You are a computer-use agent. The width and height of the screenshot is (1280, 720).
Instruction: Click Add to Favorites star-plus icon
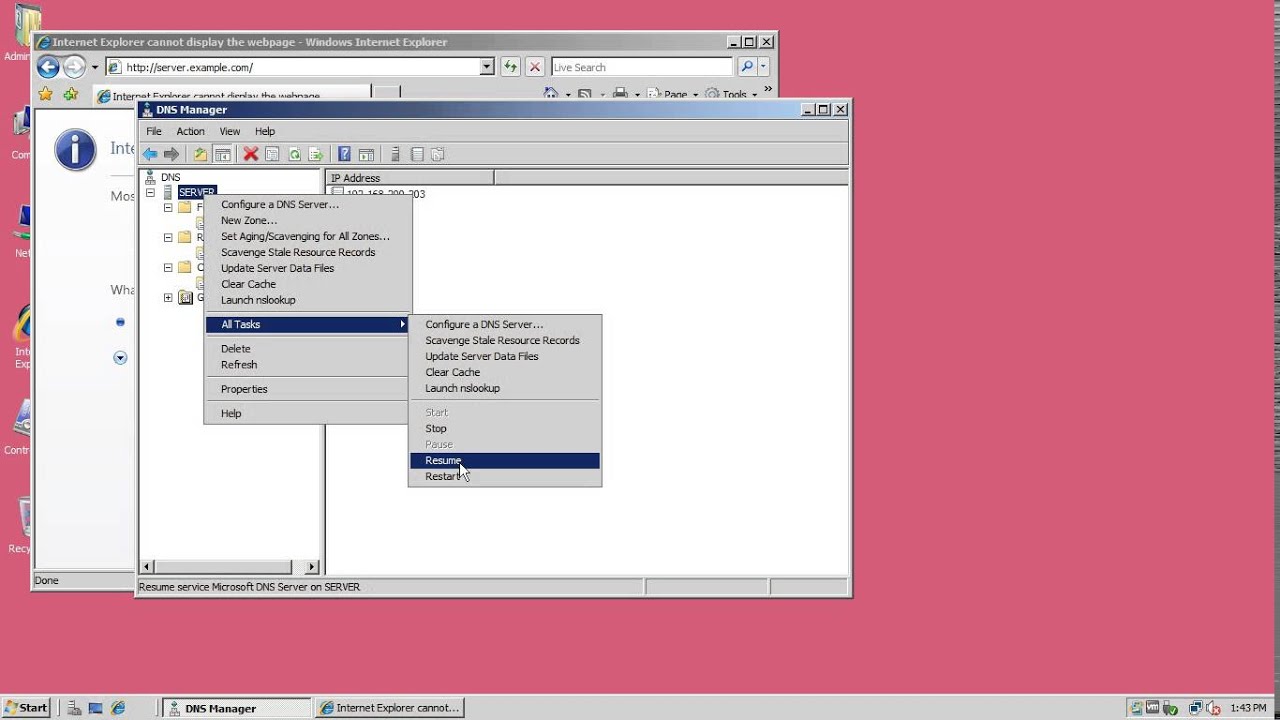[70, 94]
